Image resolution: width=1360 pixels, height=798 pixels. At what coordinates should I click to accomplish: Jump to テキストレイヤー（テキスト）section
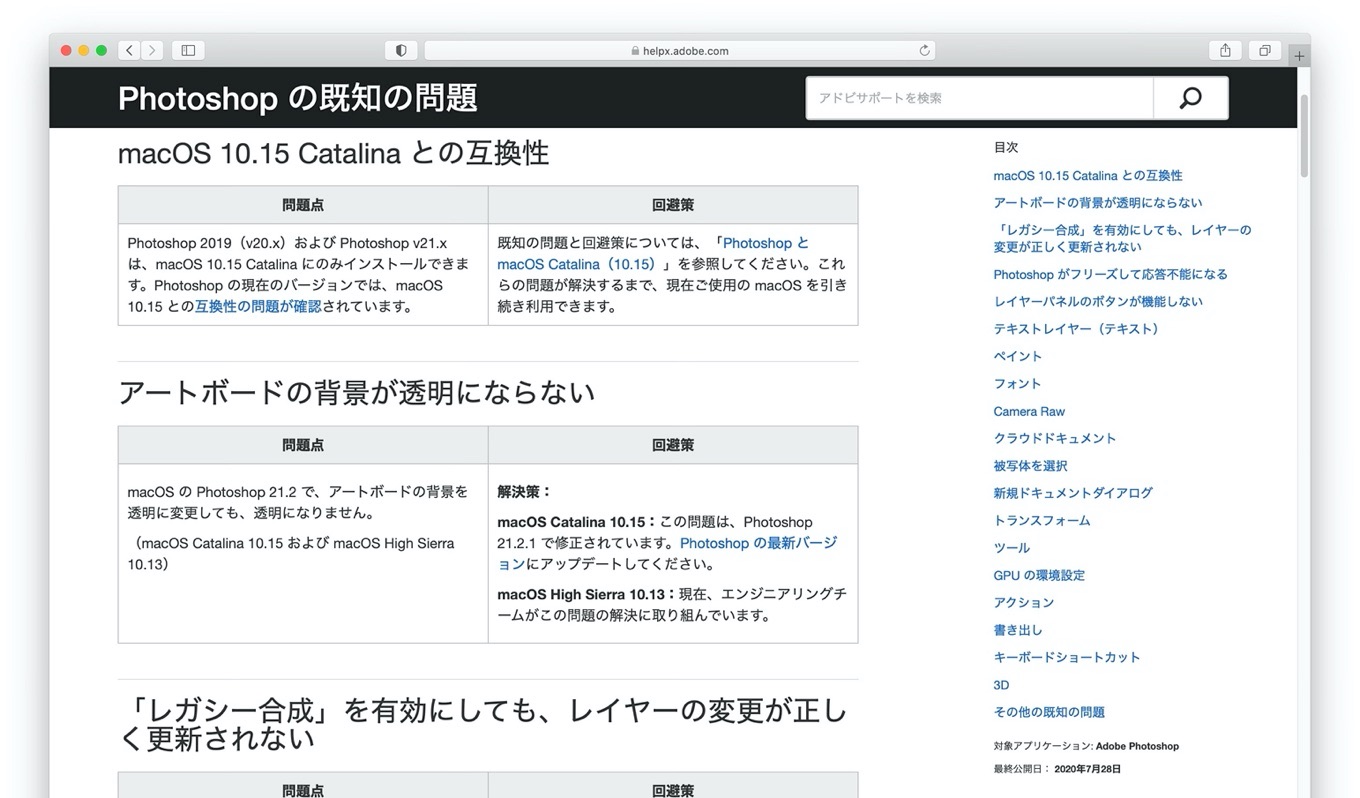(x=1078, y=328)
